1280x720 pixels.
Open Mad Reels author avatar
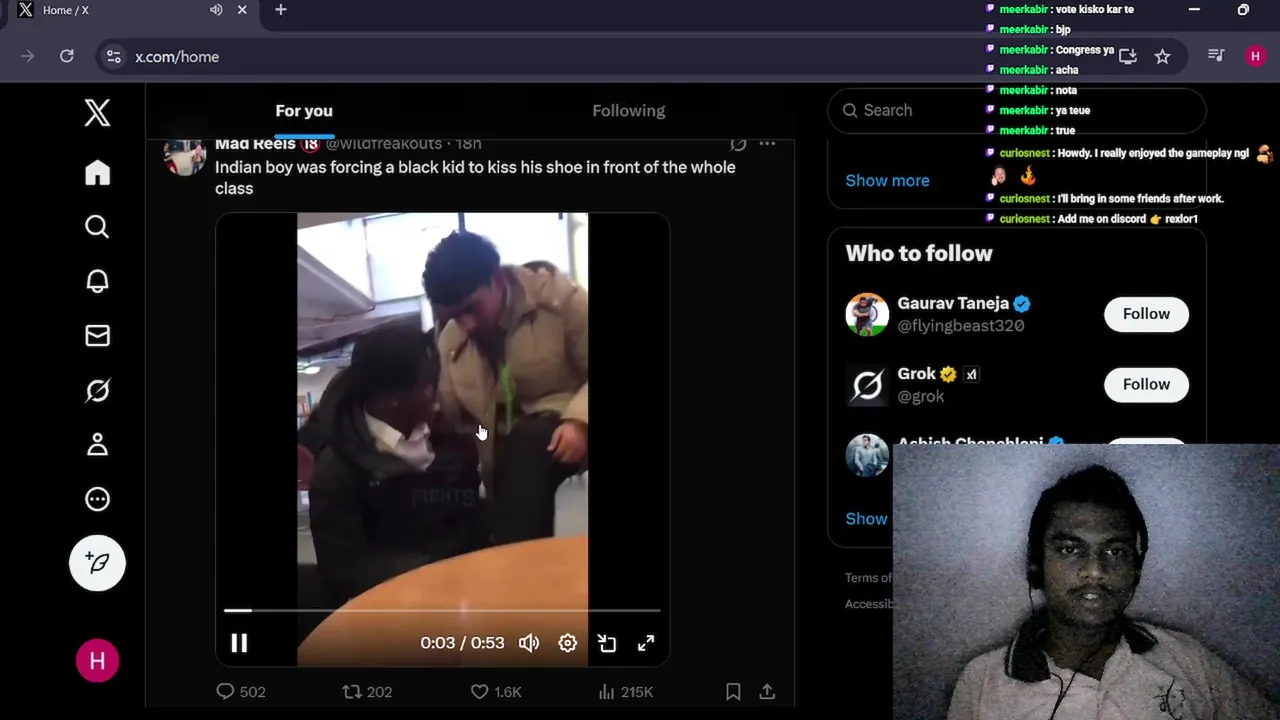click(x=185, y=156)
